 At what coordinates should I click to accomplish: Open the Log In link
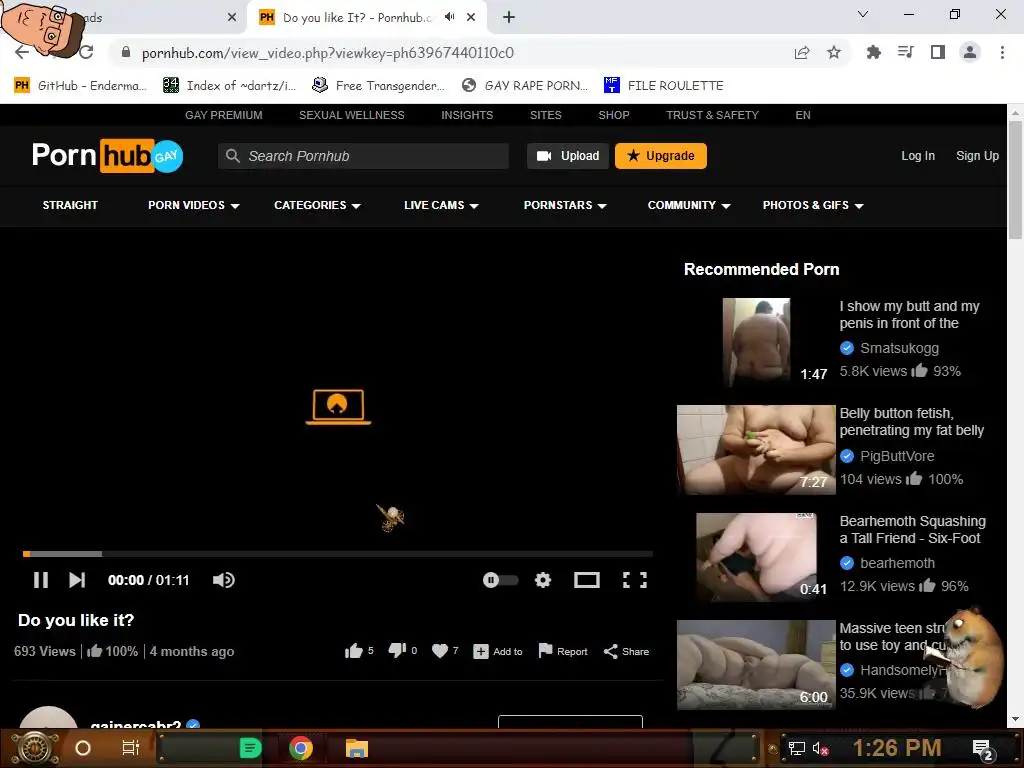coord(918,156)
